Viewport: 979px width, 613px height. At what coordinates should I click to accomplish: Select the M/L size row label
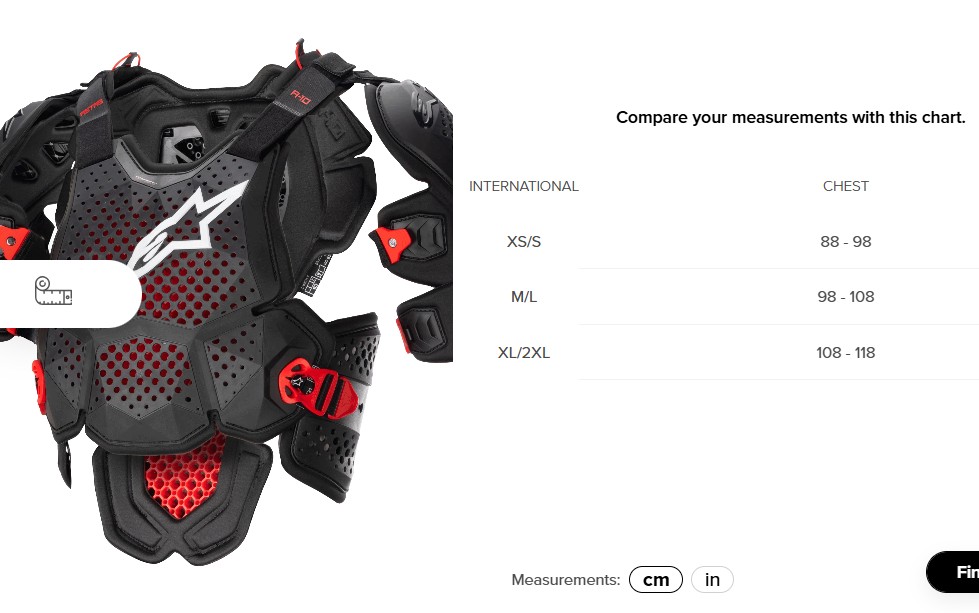(523, 297)
